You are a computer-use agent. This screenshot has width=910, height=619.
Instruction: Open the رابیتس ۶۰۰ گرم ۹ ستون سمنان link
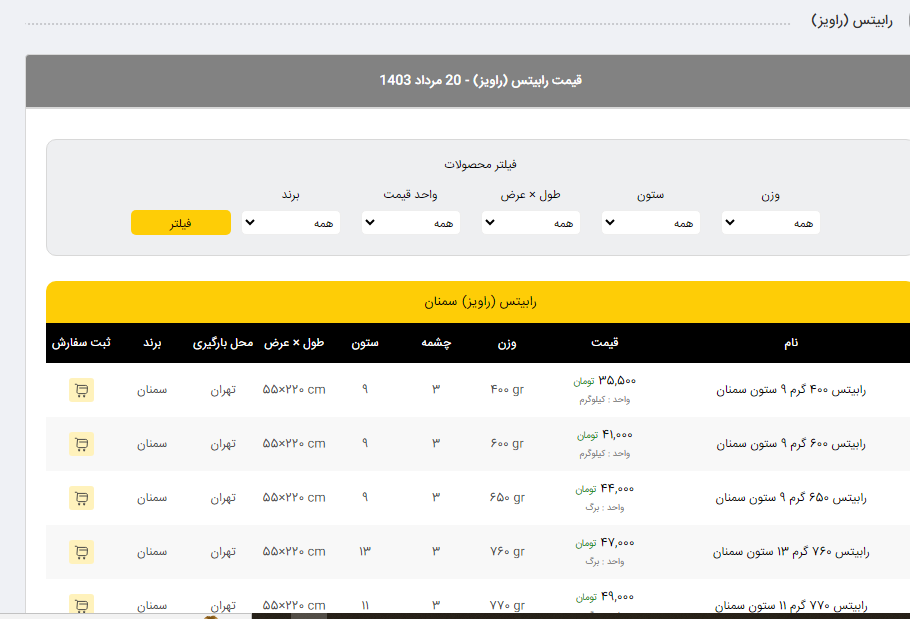coord(791,444)
